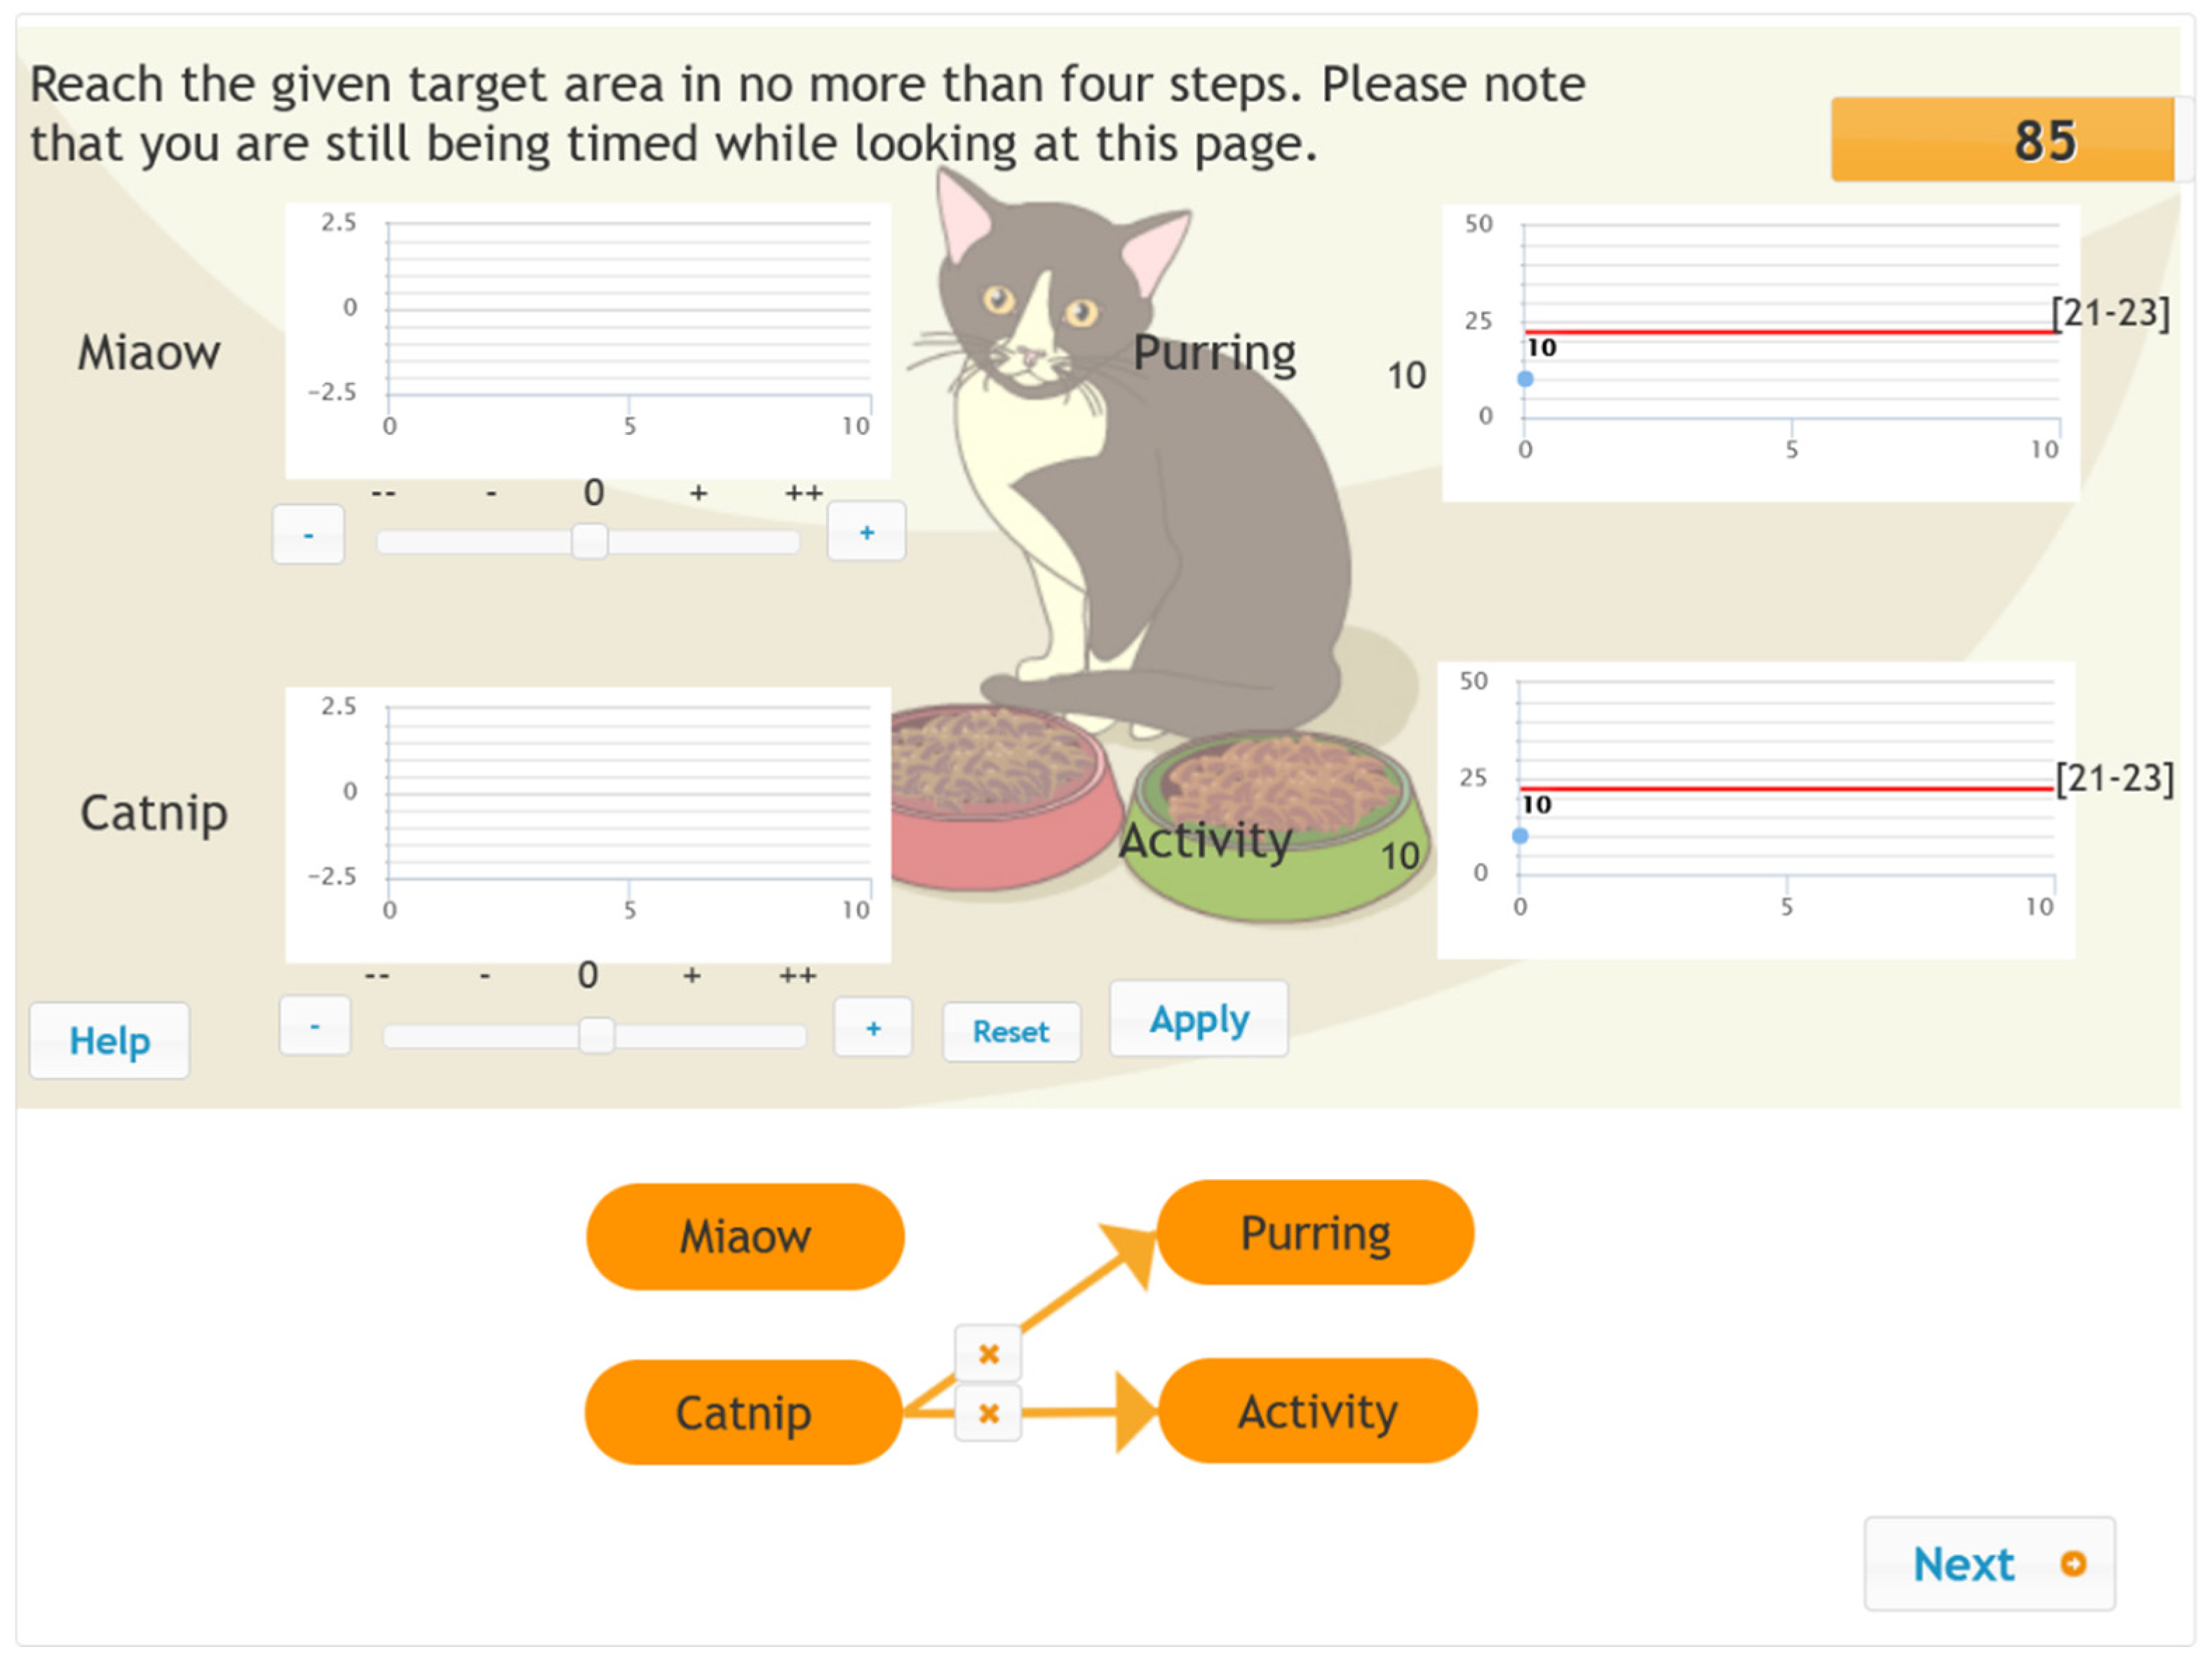Select the Miaow node in the diagram
Viewport: 2212px width, 1661px height.
tap(745, 1237)
